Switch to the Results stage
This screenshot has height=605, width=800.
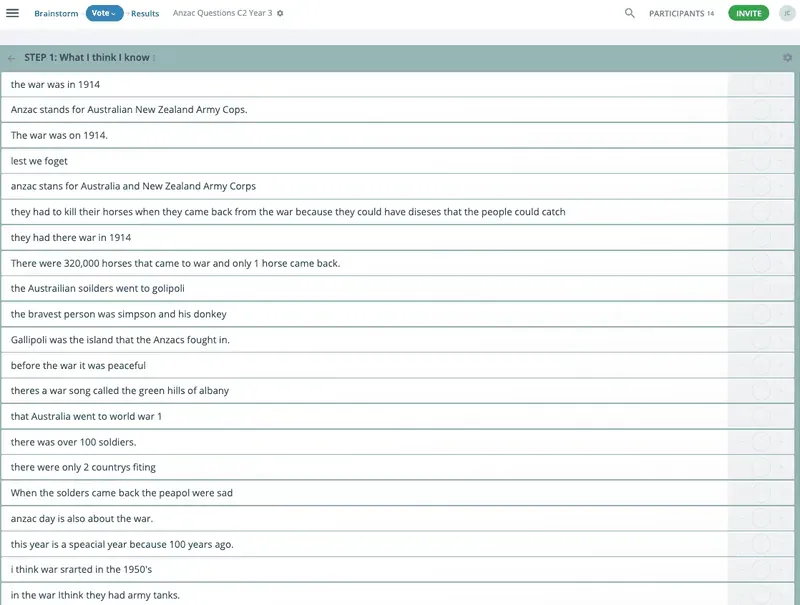click(x=145, y=13)
